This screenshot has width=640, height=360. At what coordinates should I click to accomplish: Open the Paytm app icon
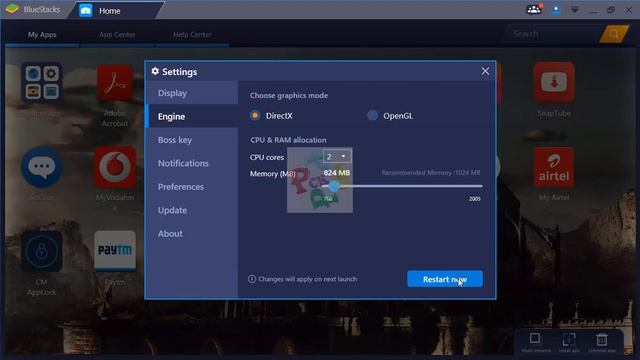click(x=115, y=251)
